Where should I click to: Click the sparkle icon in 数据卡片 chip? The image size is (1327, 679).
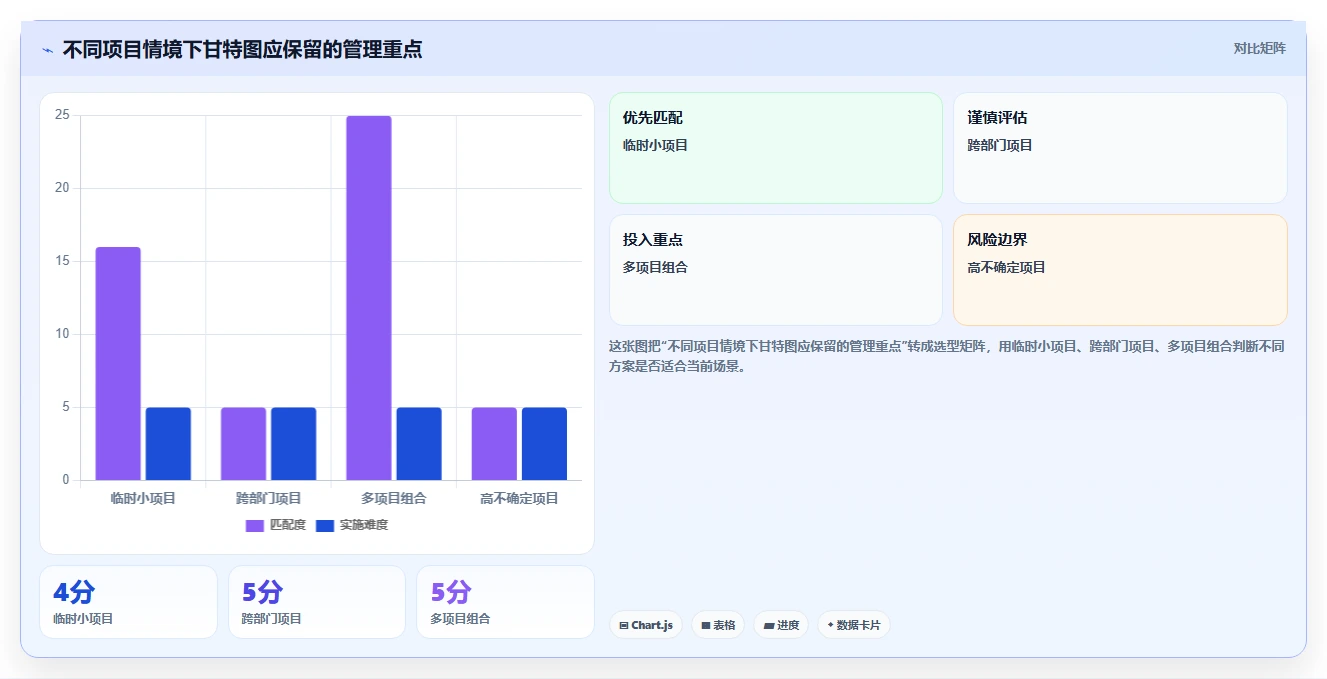(x=830, y=625)
